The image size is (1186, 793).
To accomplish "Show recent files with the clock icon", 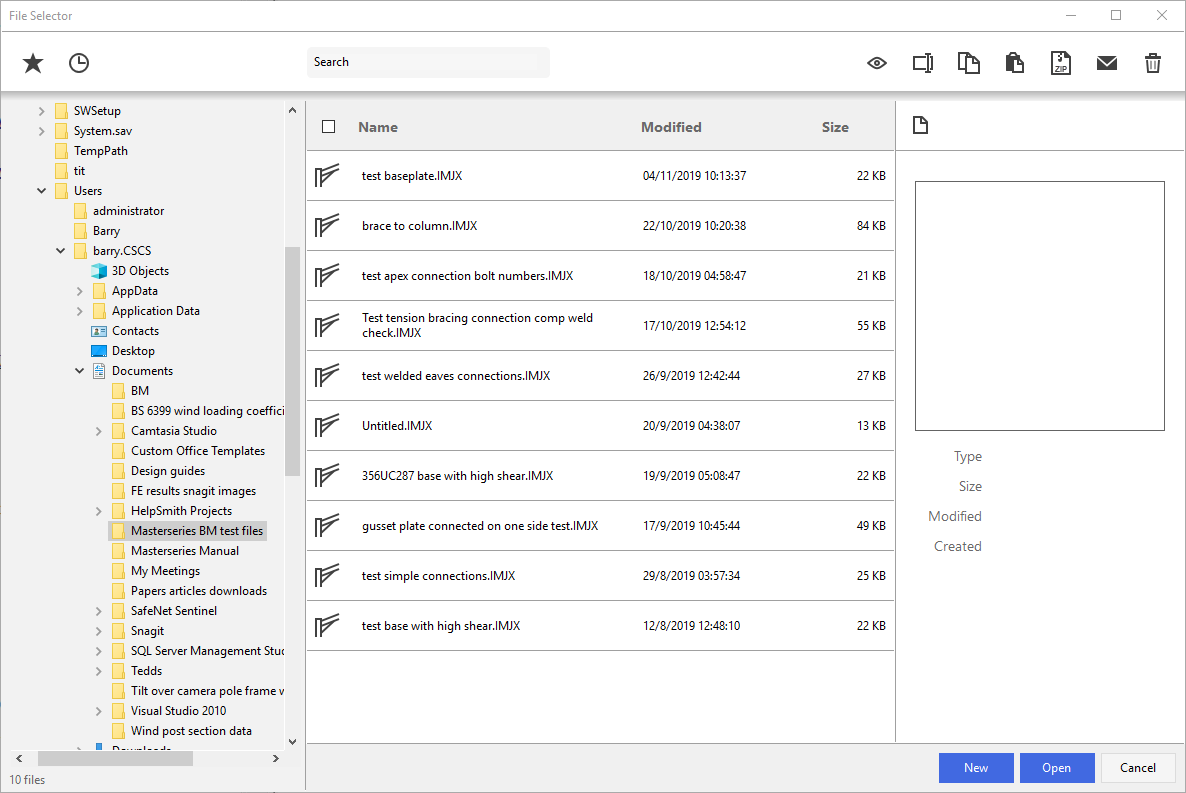I will 78,62.
